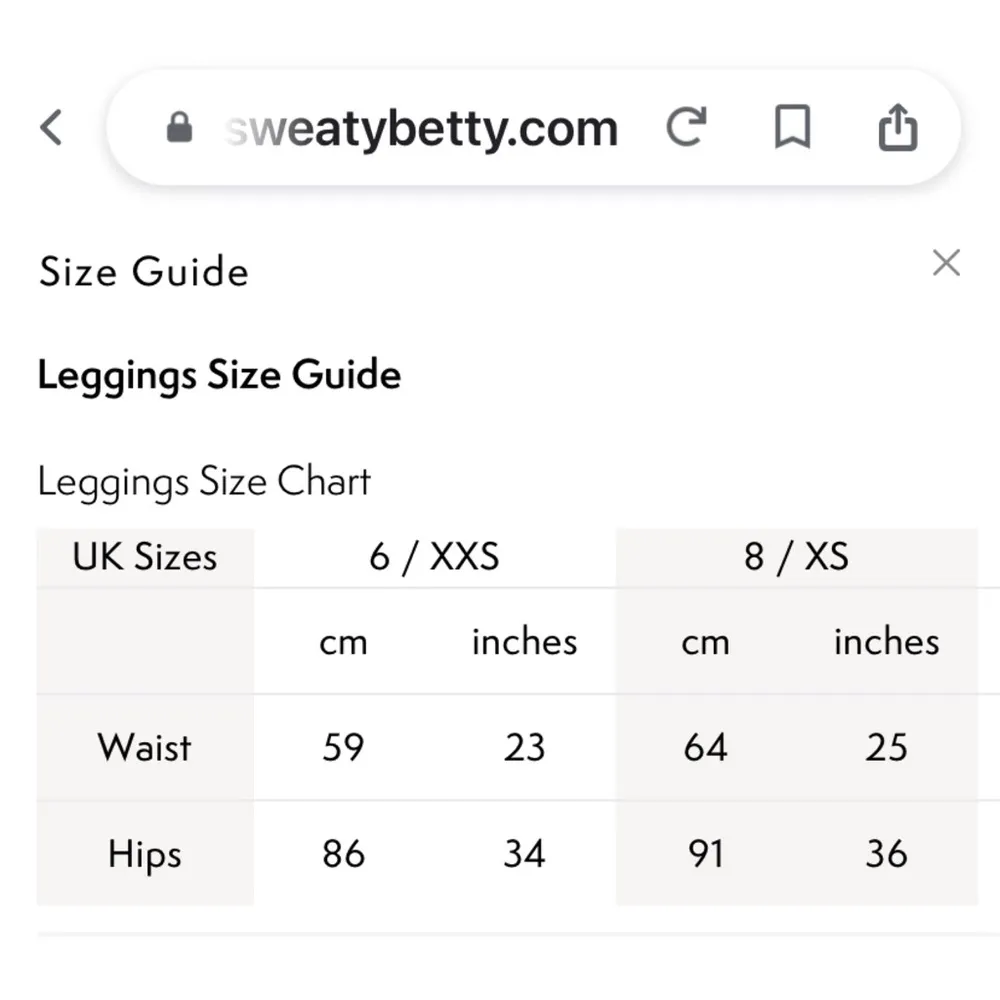Tap the sweatybetty.com address bar
This screenshot has width=1000, height=1000.
coord(420,128)
